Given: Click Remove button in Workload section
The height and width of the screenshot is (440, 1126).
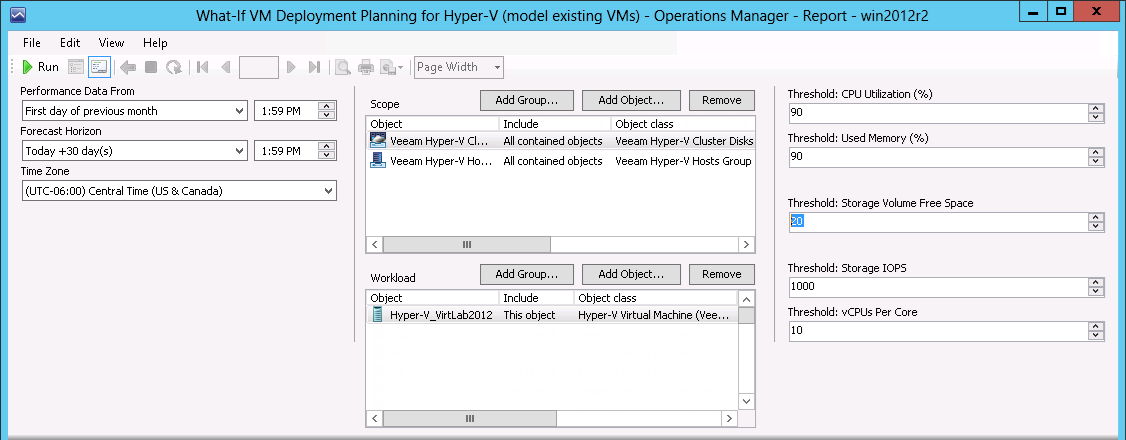Looking at the screenshot, I should [x=721, y=274].
